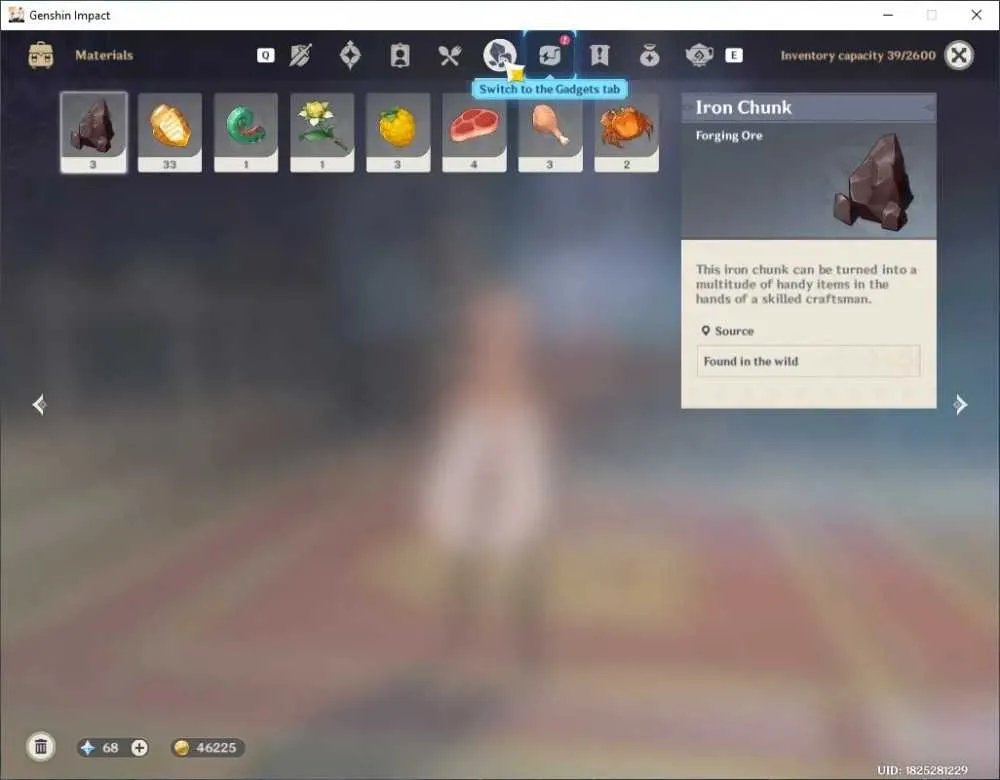Open the trash can to destroy items
This screenshot has height=780, width=1000.
[x=41, y=747]
